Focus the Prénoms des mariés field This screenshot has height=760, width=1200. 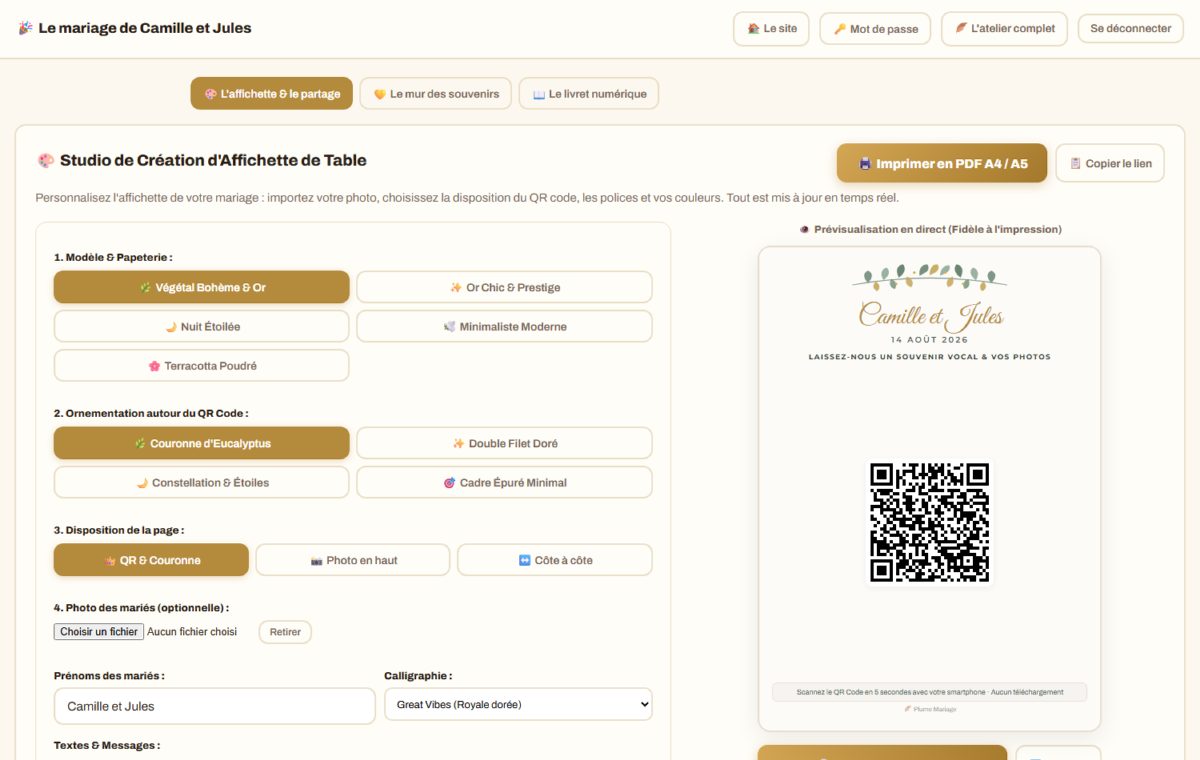pos(215,706)
